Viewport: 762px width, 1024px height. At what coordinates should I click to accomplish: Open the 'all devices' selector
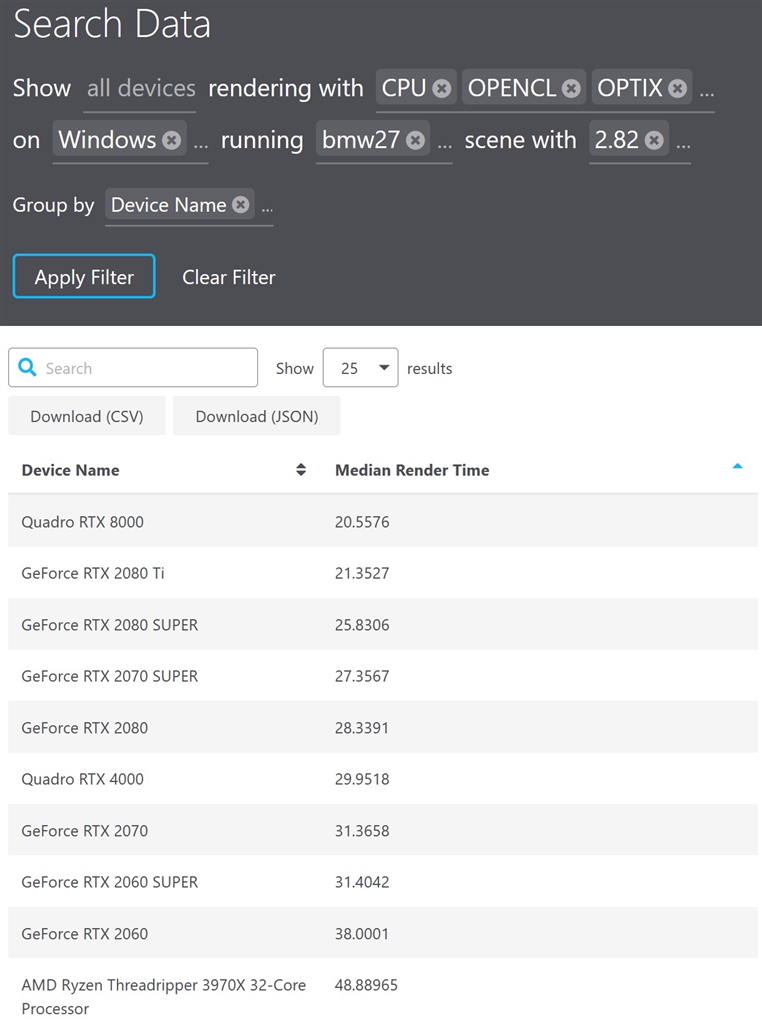click(x=141, y=89)
